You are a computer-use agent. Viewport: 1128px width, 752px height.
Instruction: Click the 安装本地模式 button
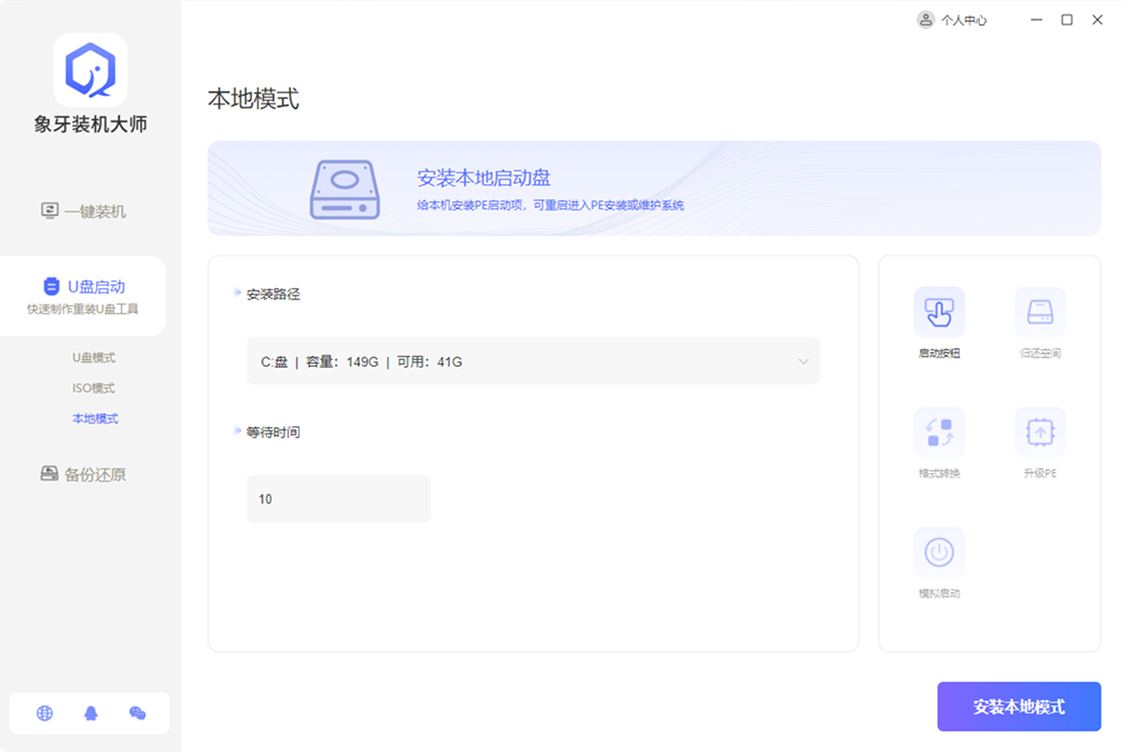pos(1018,706)
